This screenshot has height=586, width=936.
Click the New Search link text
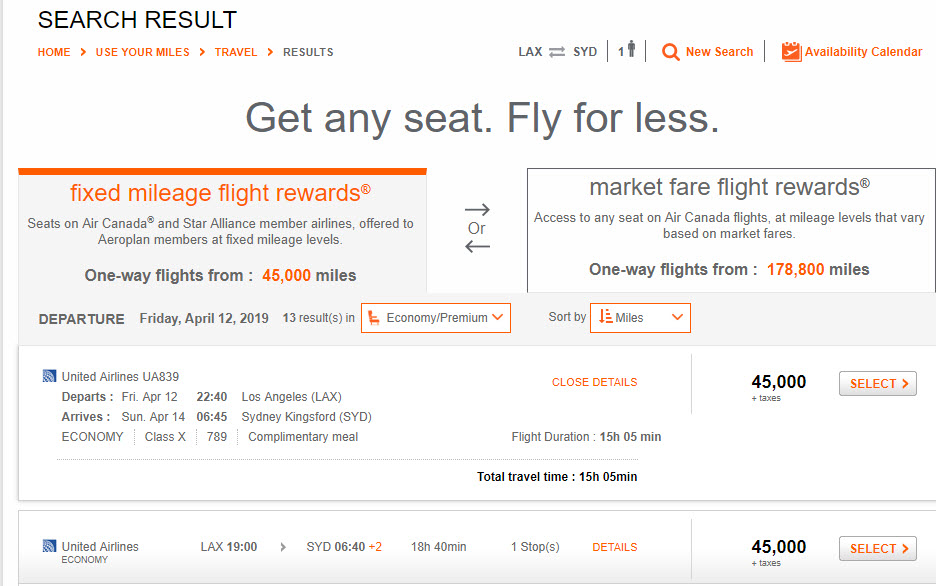click(719, 52)
